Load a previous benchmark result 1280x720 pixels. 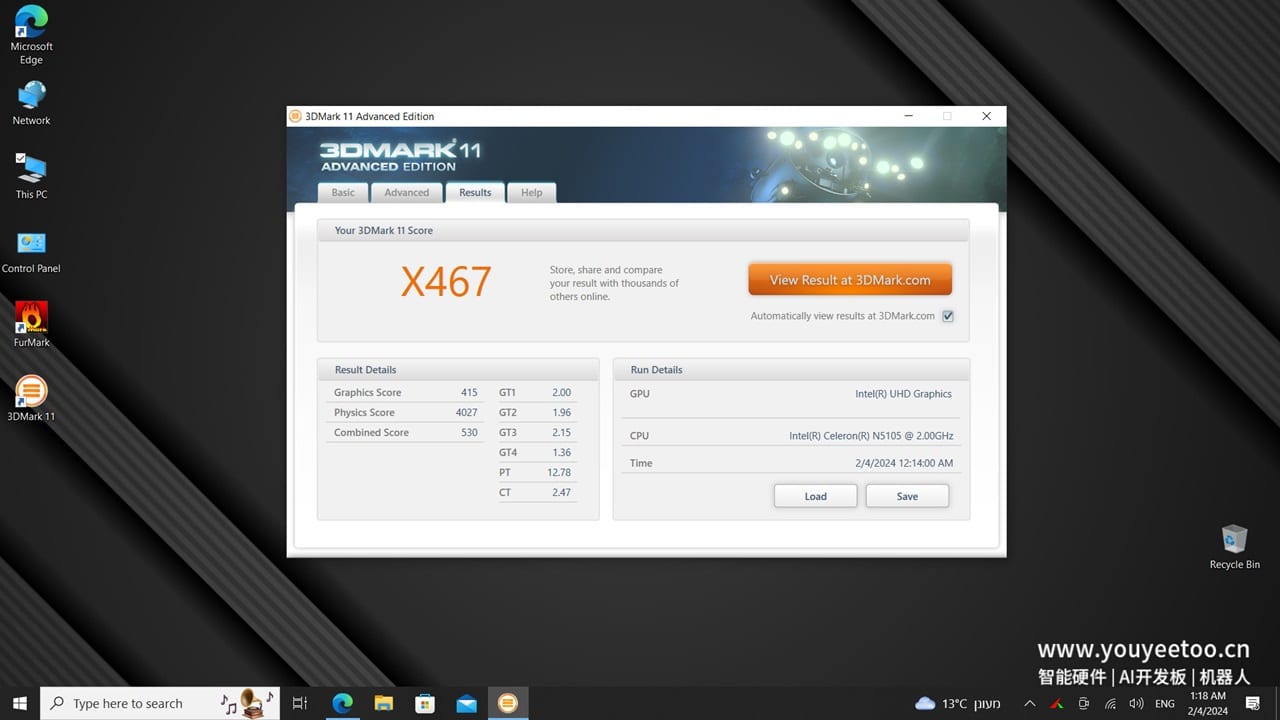coord(814,495)
